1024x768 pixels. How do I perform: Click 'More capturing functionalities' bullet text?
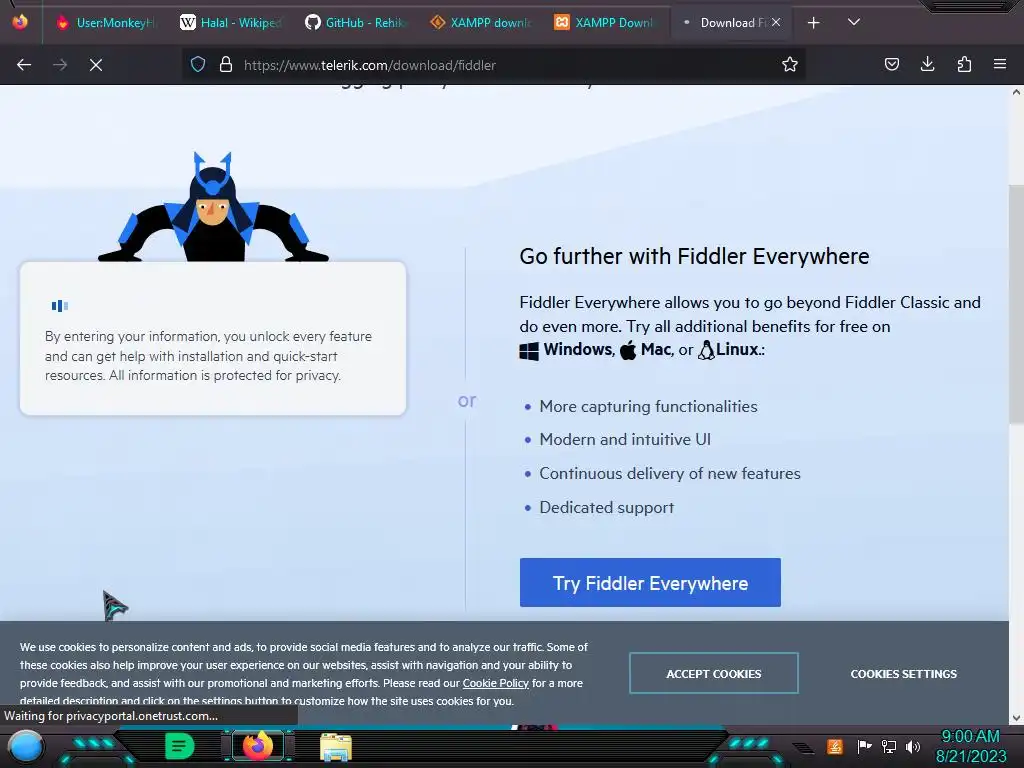coord(648,406)
